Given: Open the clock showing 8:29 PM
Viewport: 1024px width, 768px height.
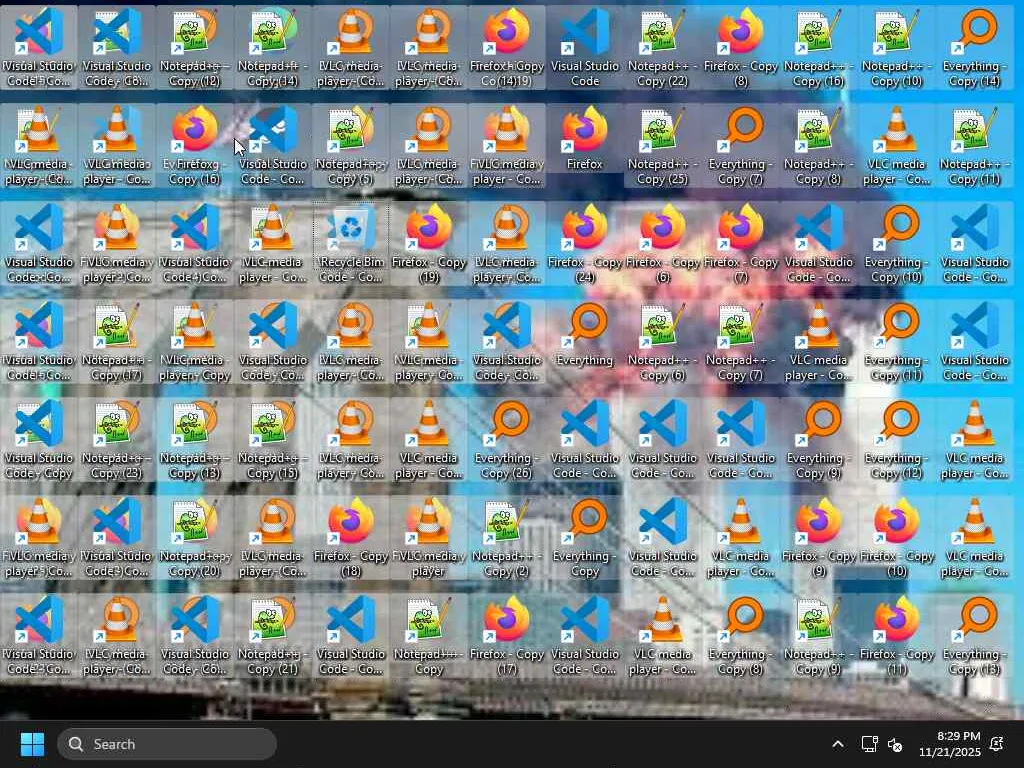Looking at the screenshot, I should coord(950,744).
